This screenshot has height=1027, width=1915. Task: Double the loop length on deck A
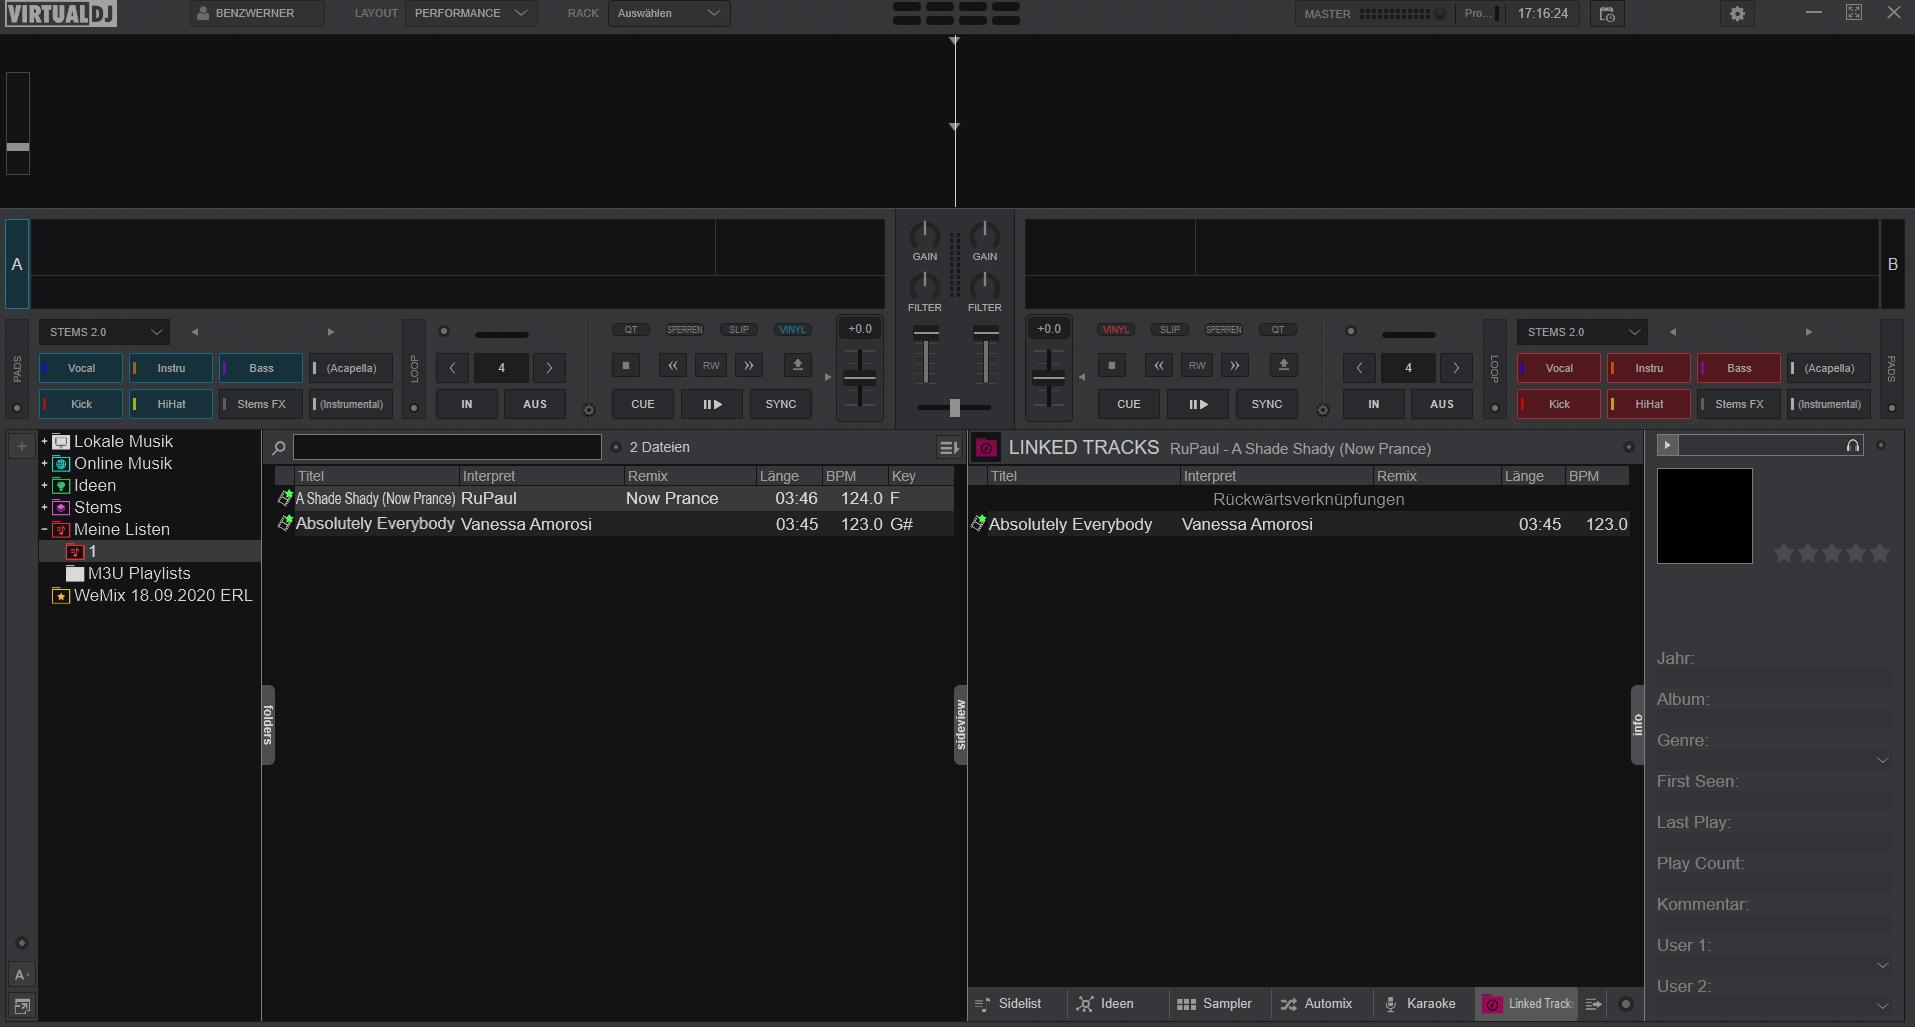point(549,368)
